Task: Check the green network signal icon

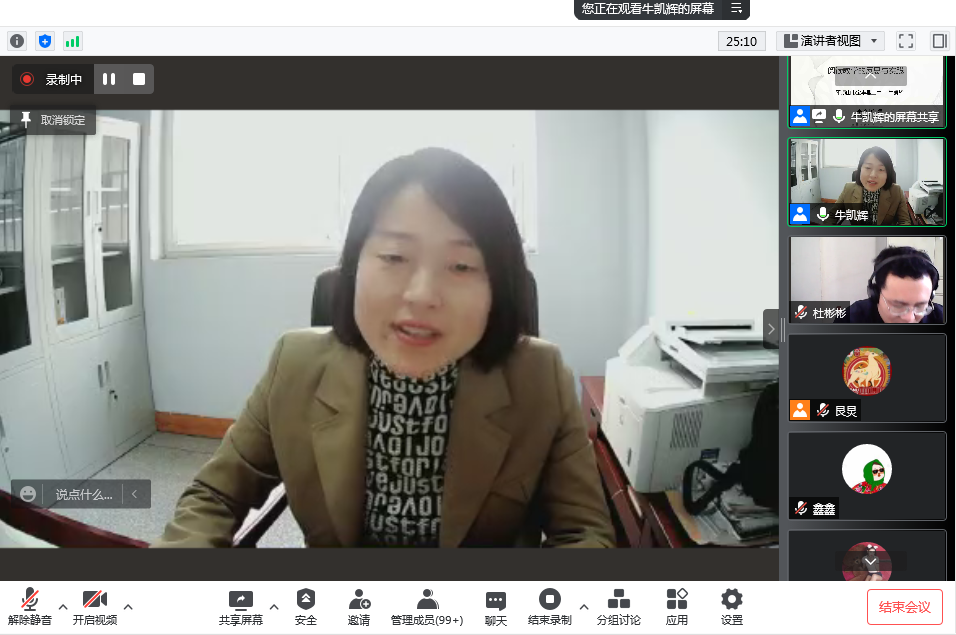Action: (72, 41)
